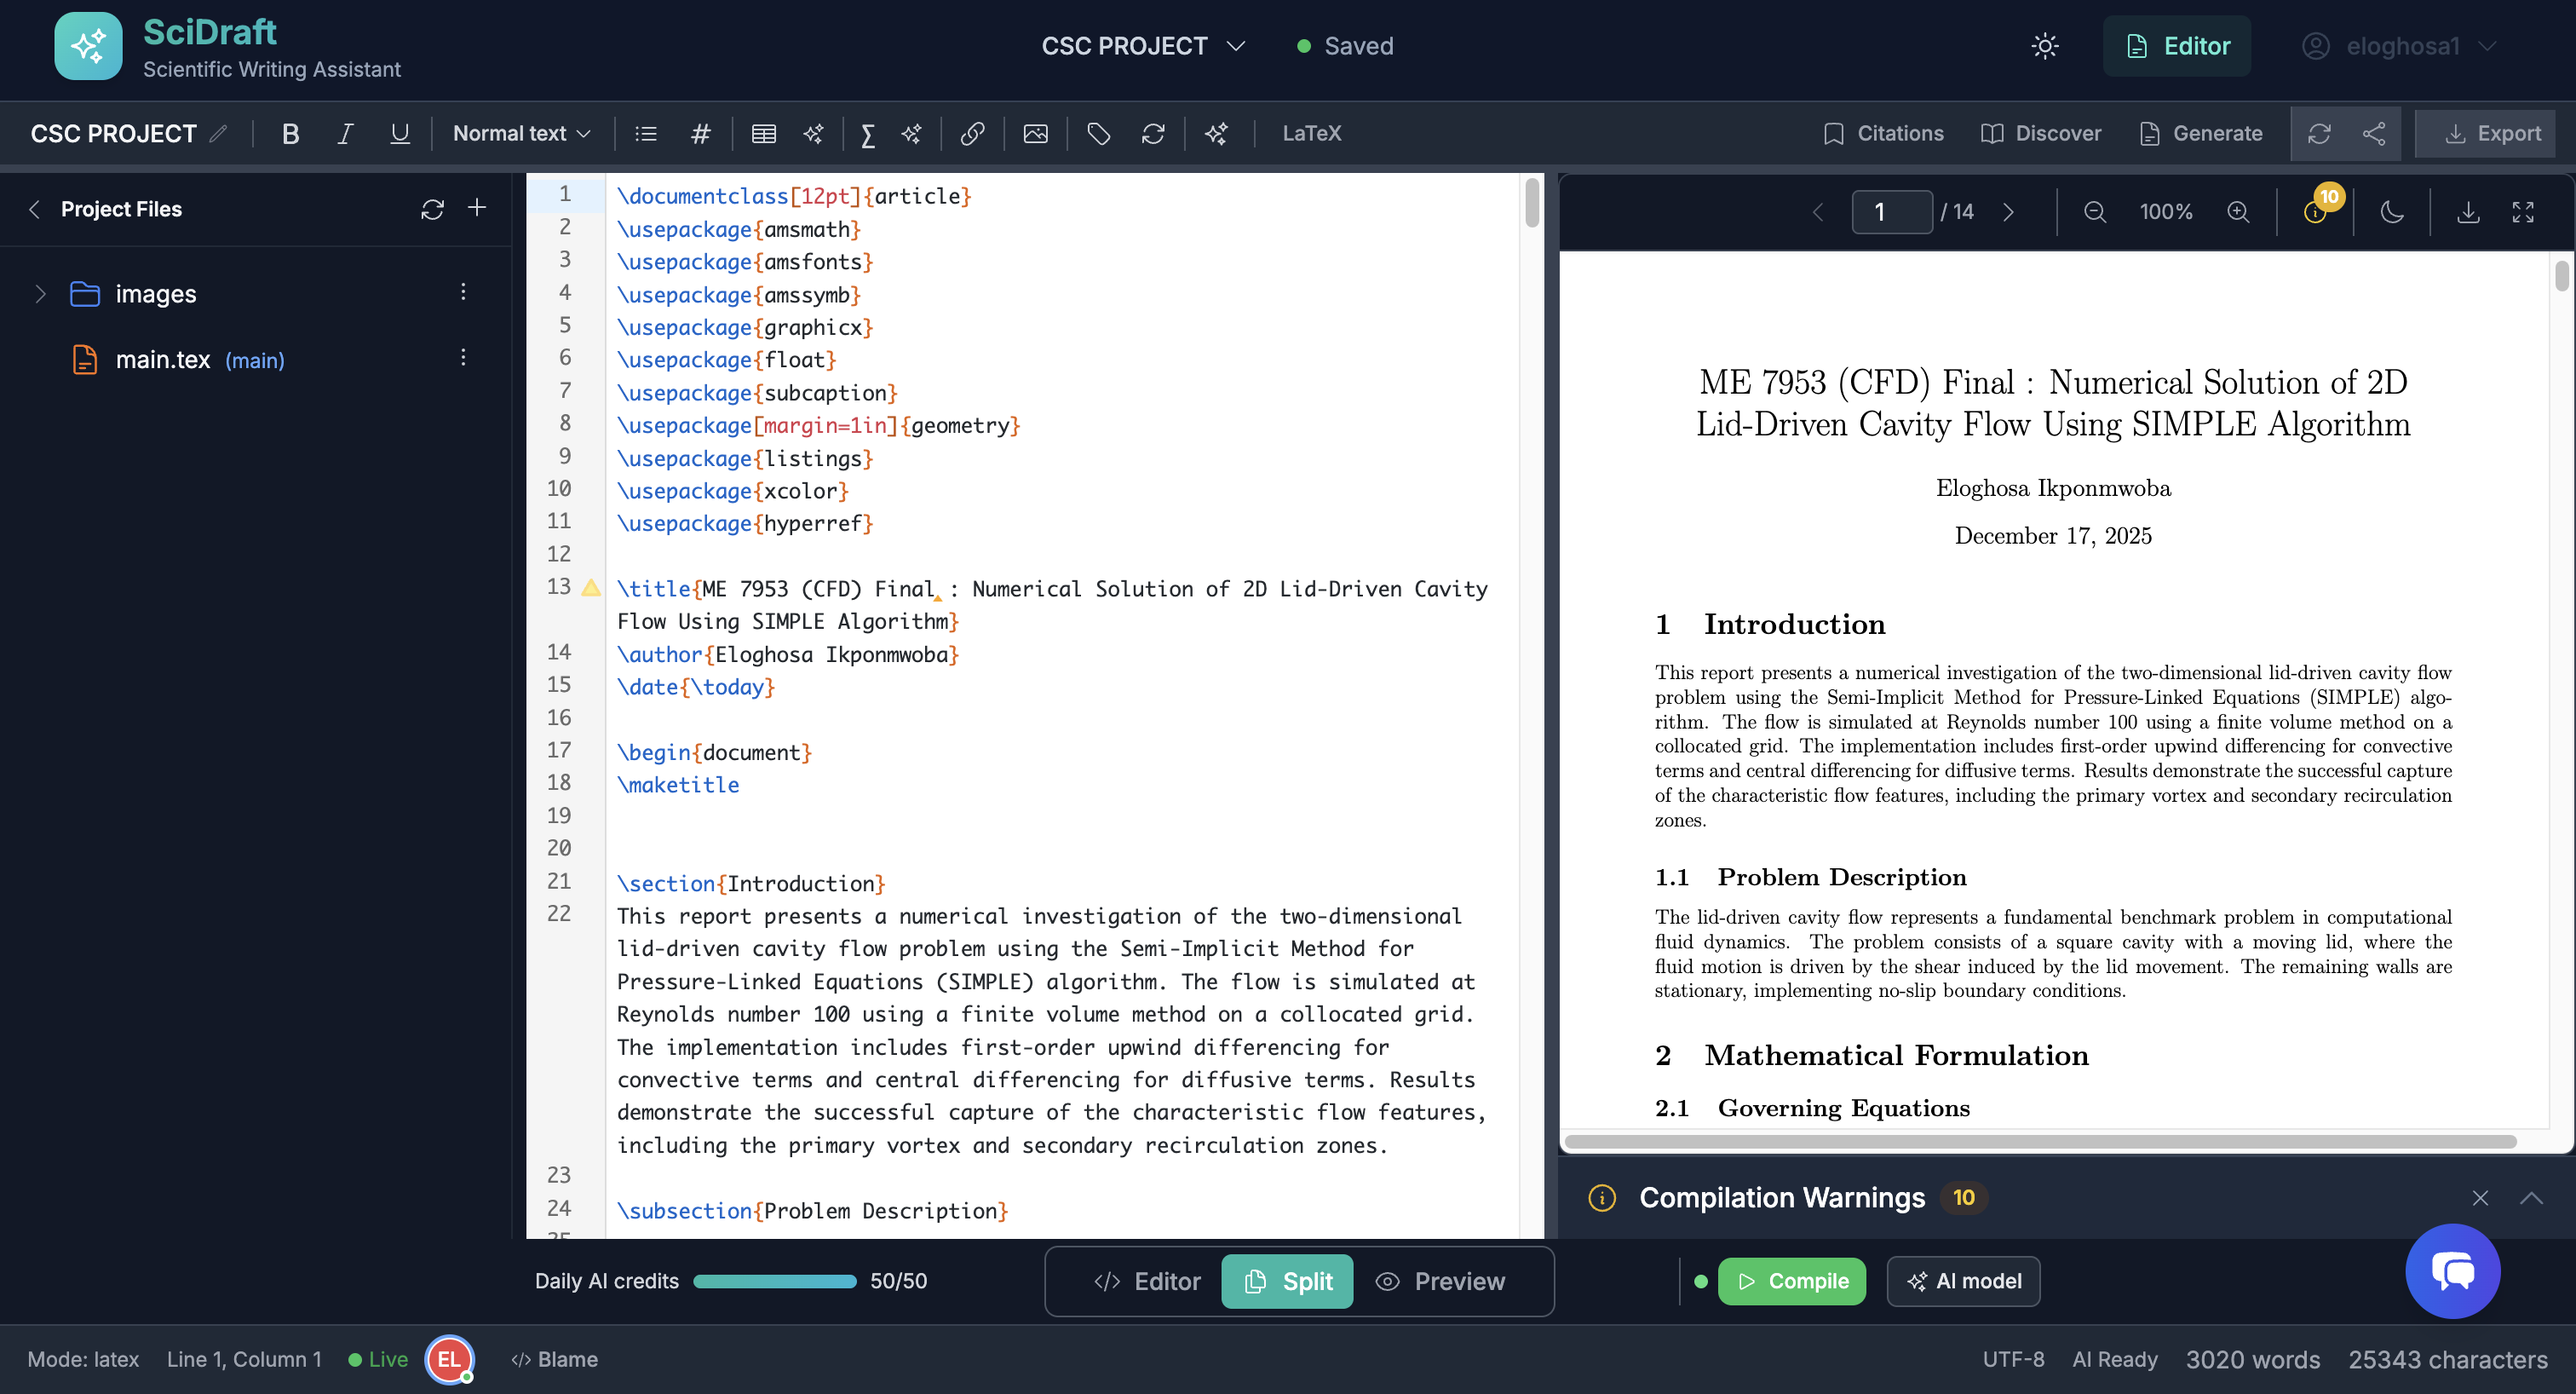The width and height of the screenshot is (2576, 1394).
Task: Check the Daily AI credits progress bar
Action: click(x=775, y=1281)
